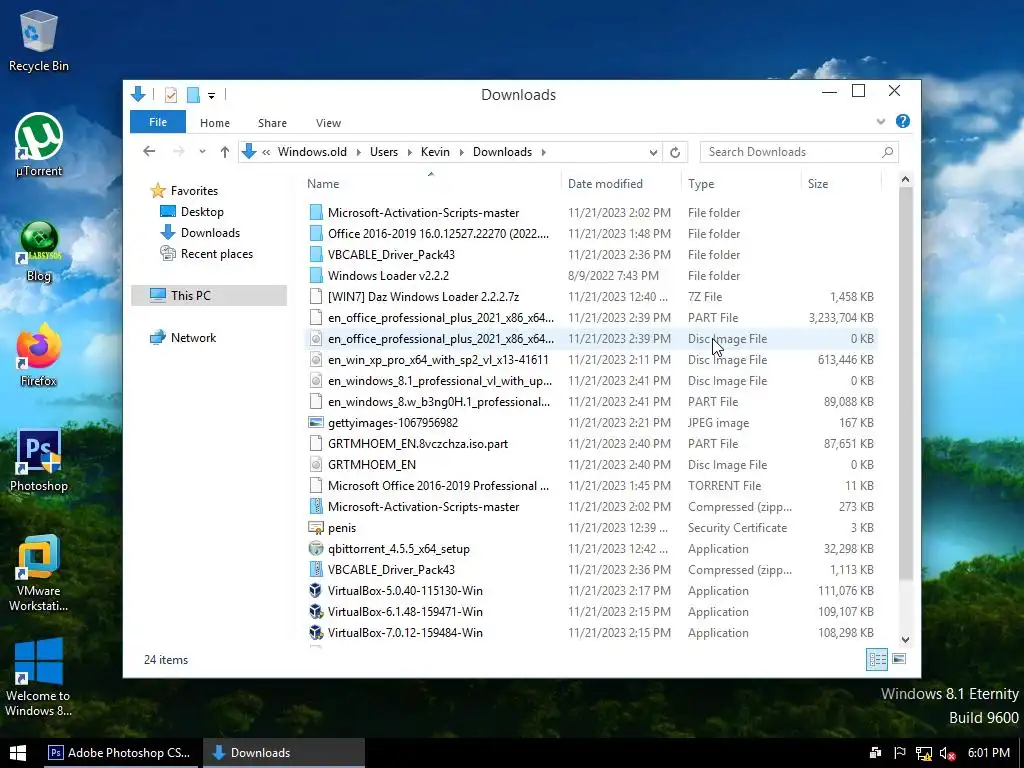Open address bar previous locations dropdown

point(653,152)
